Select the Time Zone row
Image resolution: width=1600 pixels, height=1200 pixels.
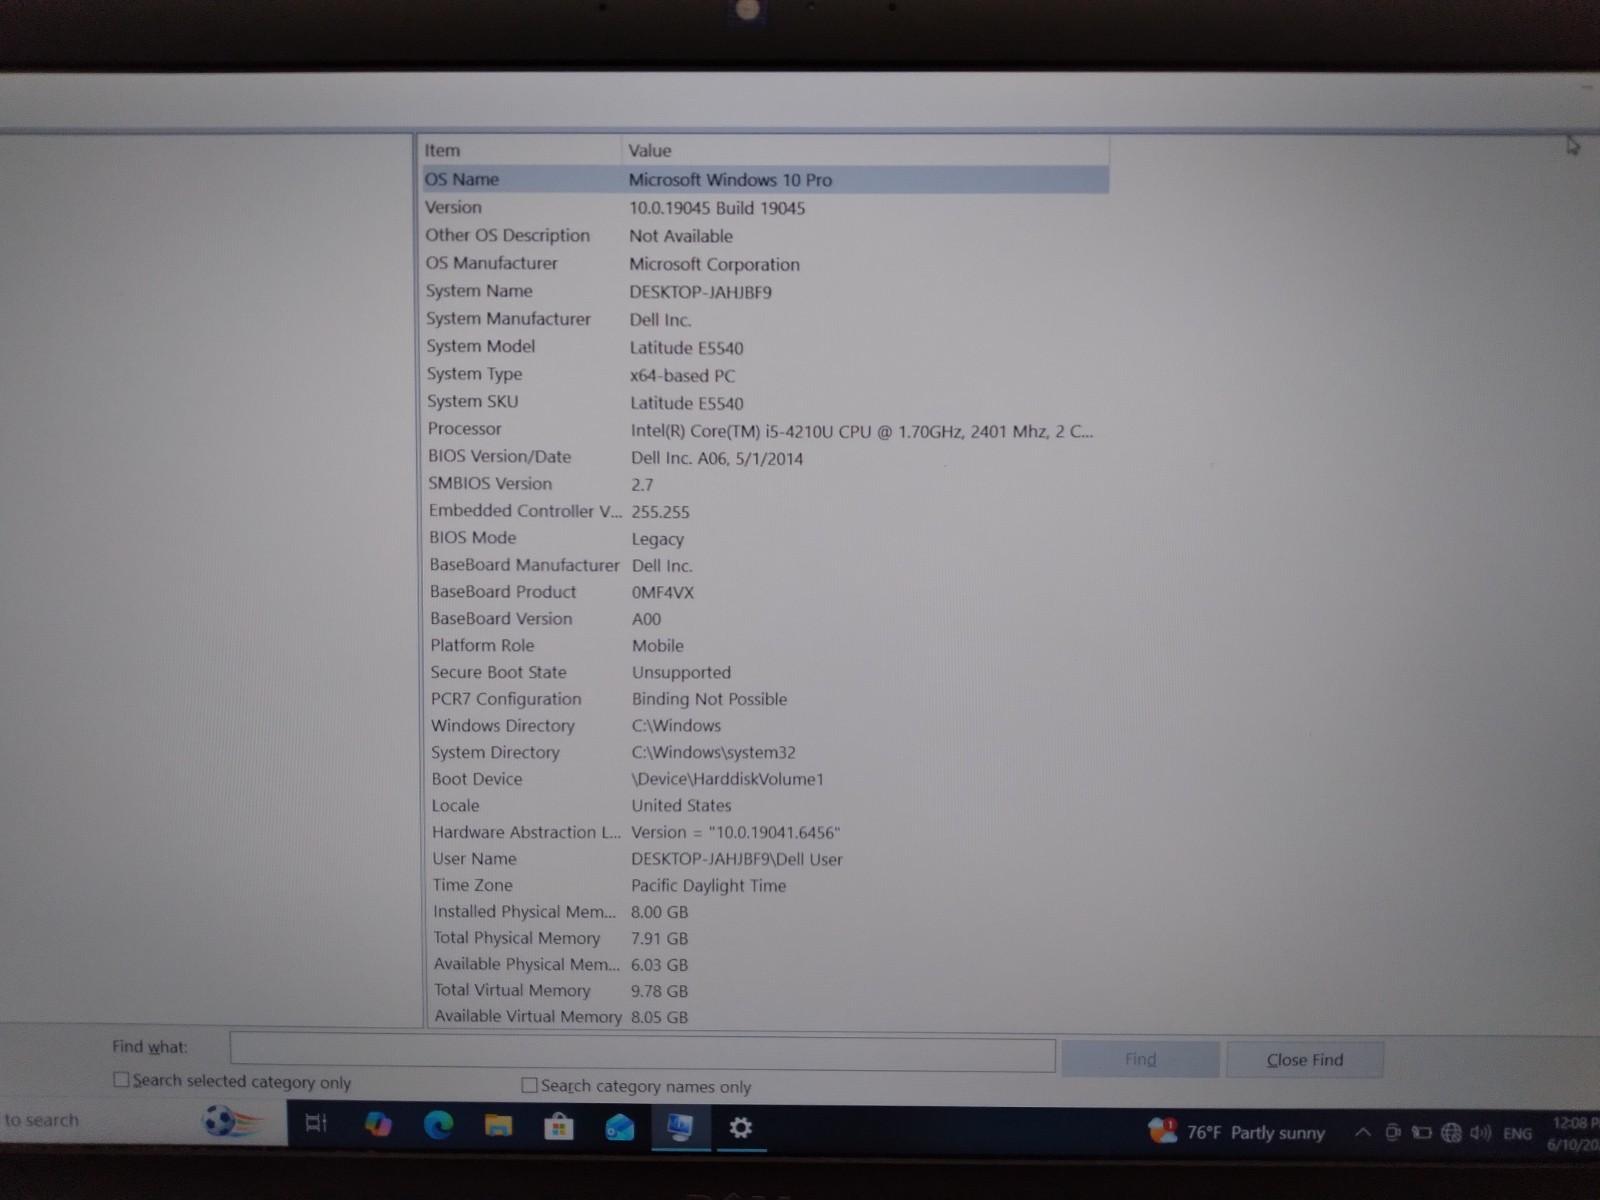765,885
